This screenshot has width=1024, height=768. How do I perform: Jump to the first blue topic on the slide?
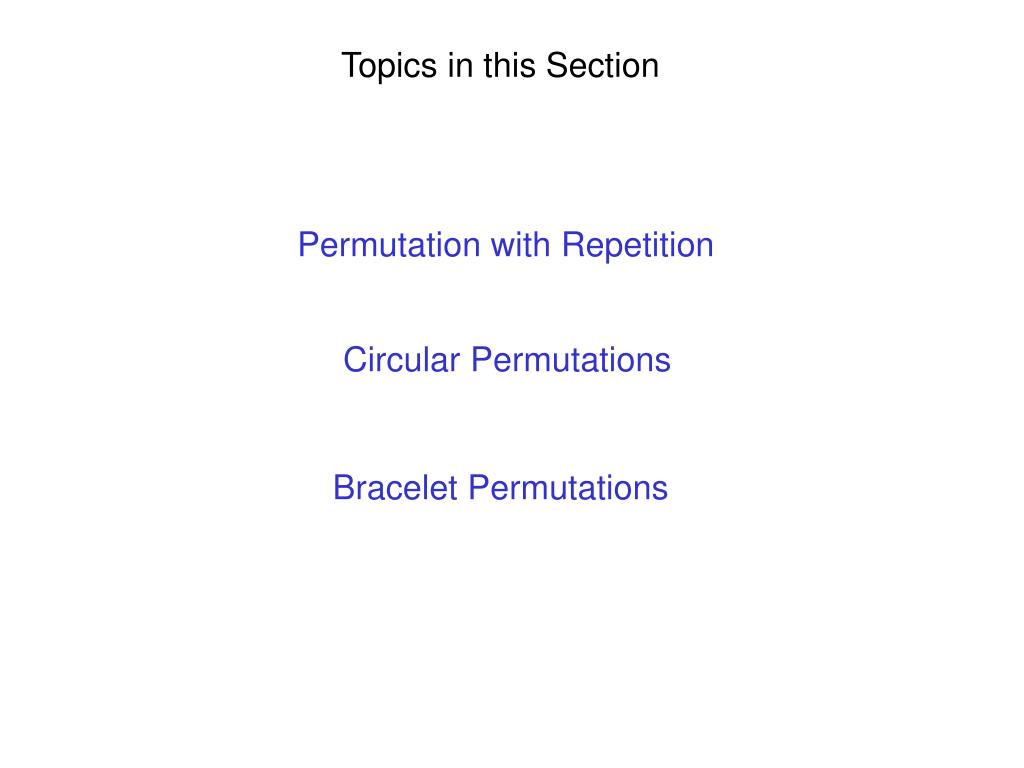point(505,246)
